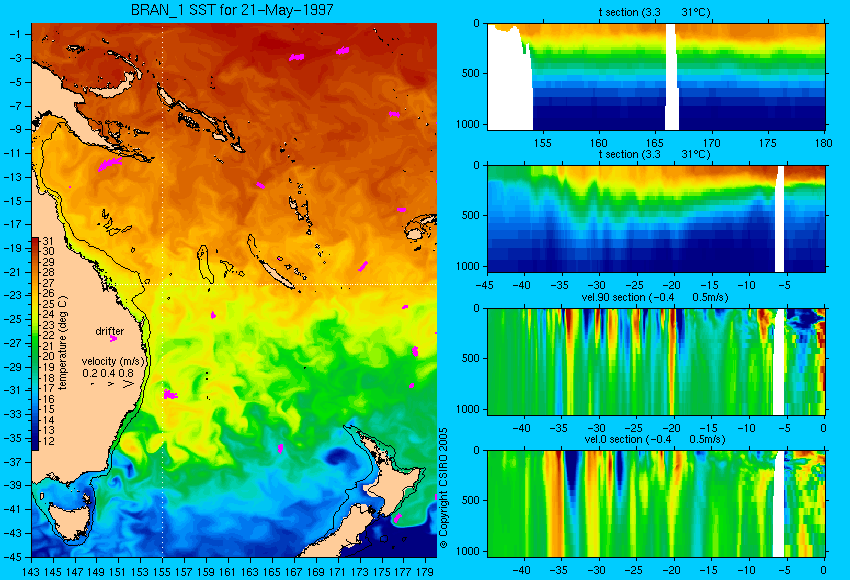850x580 pixels.
Task: Click the 'velocity (m/s)' legend label
Action: click(113, 361)
